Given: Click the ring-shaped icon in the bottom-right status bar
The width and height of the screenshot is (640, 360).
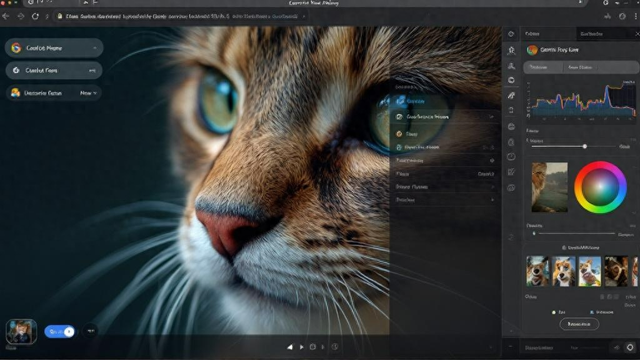Looking at the screenshot, I should pos(630,347).
